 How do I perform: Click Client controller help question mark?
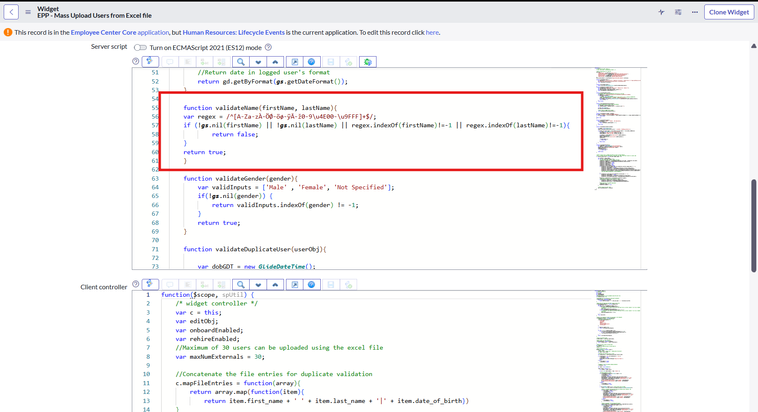136,284
